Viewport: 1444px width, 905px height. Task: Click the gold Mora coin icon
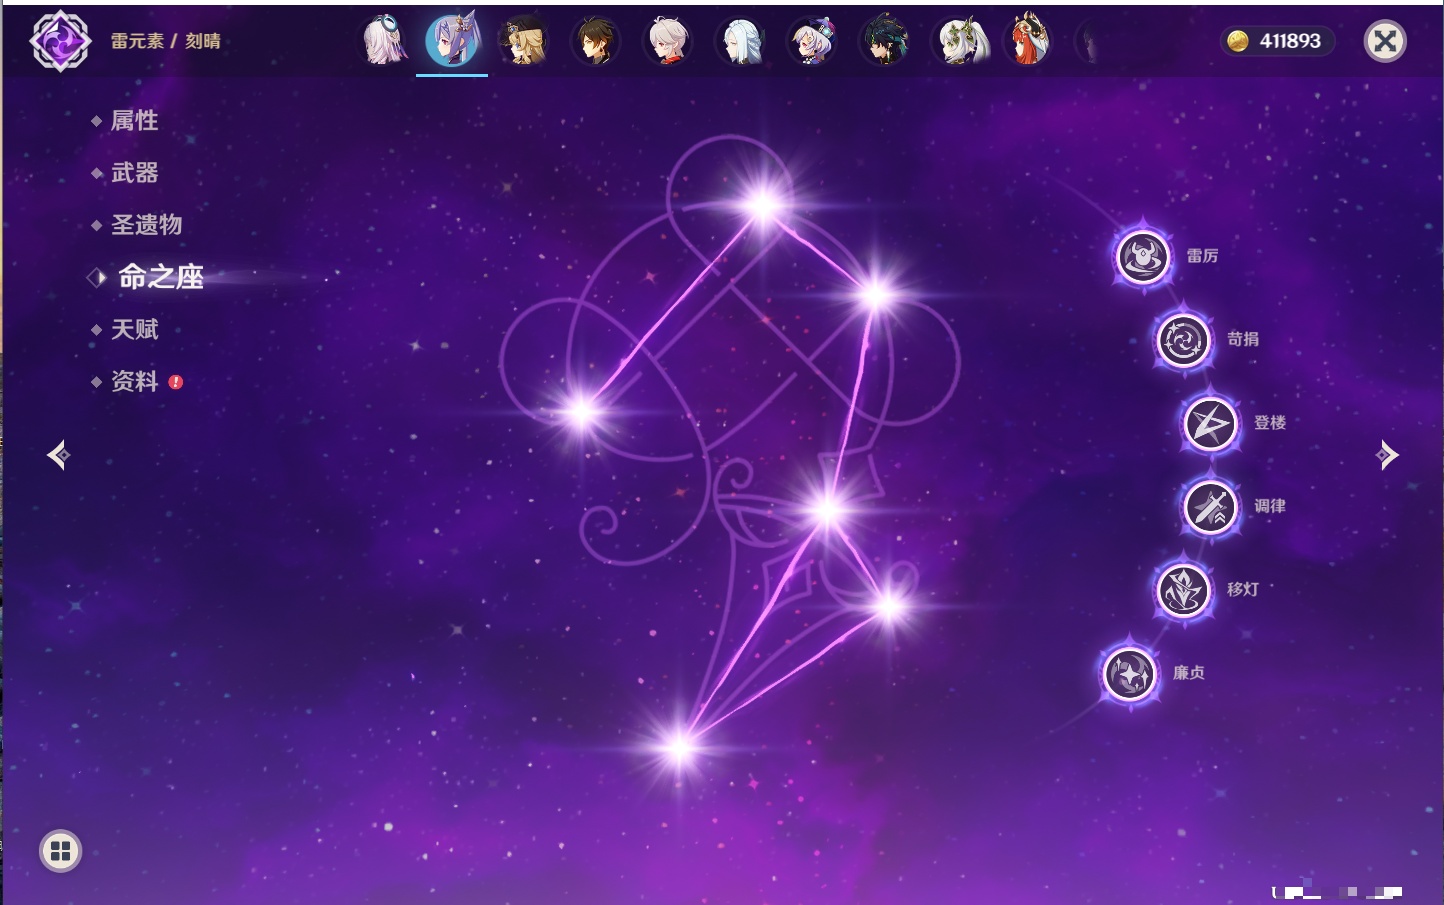(x=1238, y=41)
